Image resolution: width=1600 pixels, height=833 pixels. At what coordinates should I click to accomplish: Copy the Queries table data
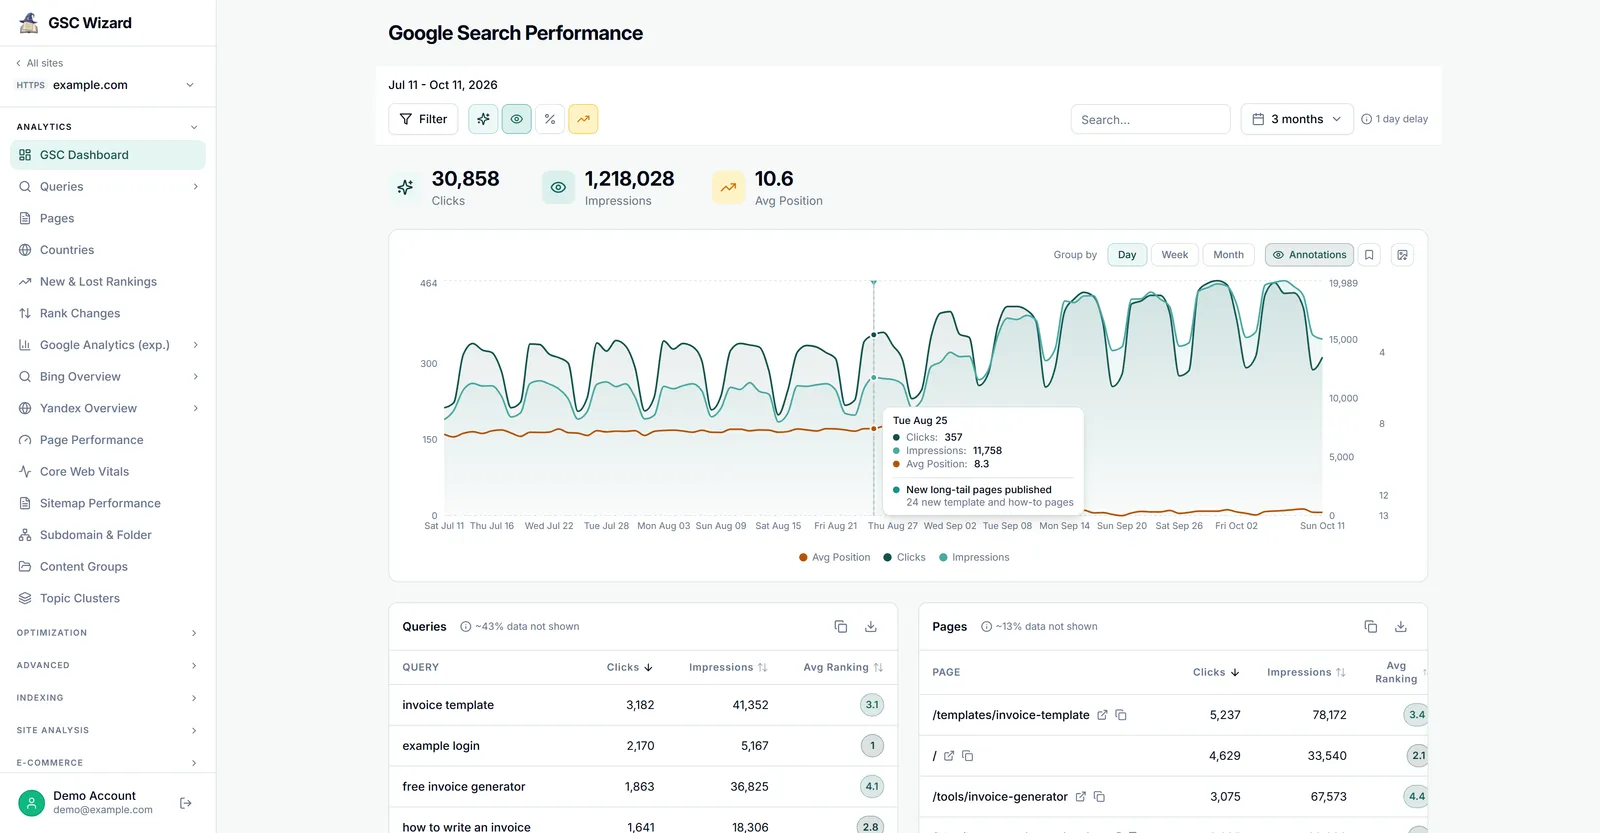841,627
